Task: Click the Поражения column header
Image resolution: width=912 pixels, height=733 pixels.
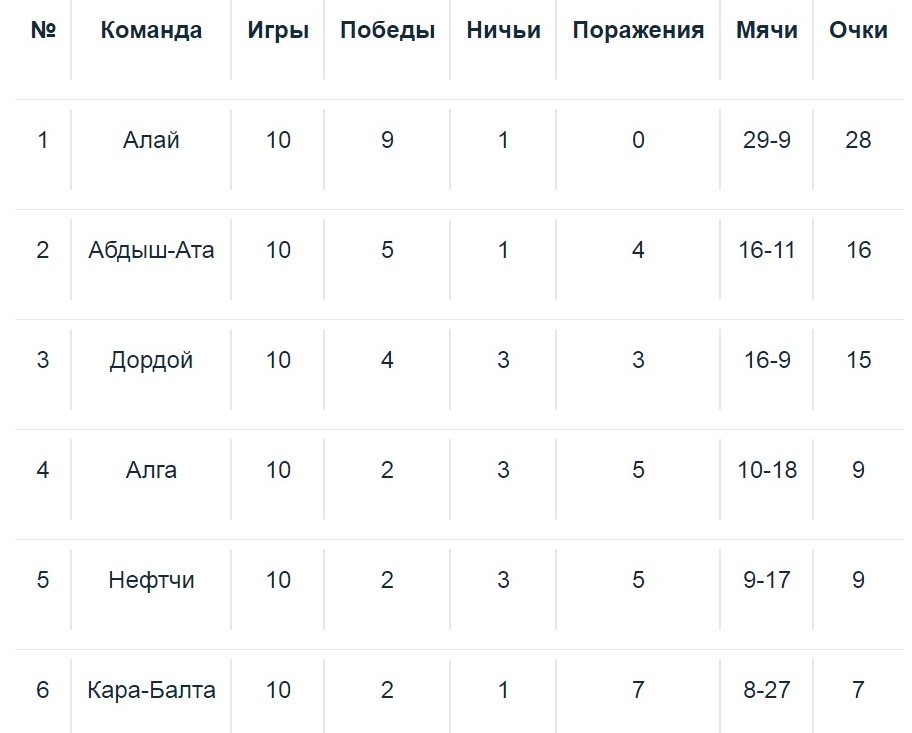Action: pyautogui.click(x=638, y=31)
